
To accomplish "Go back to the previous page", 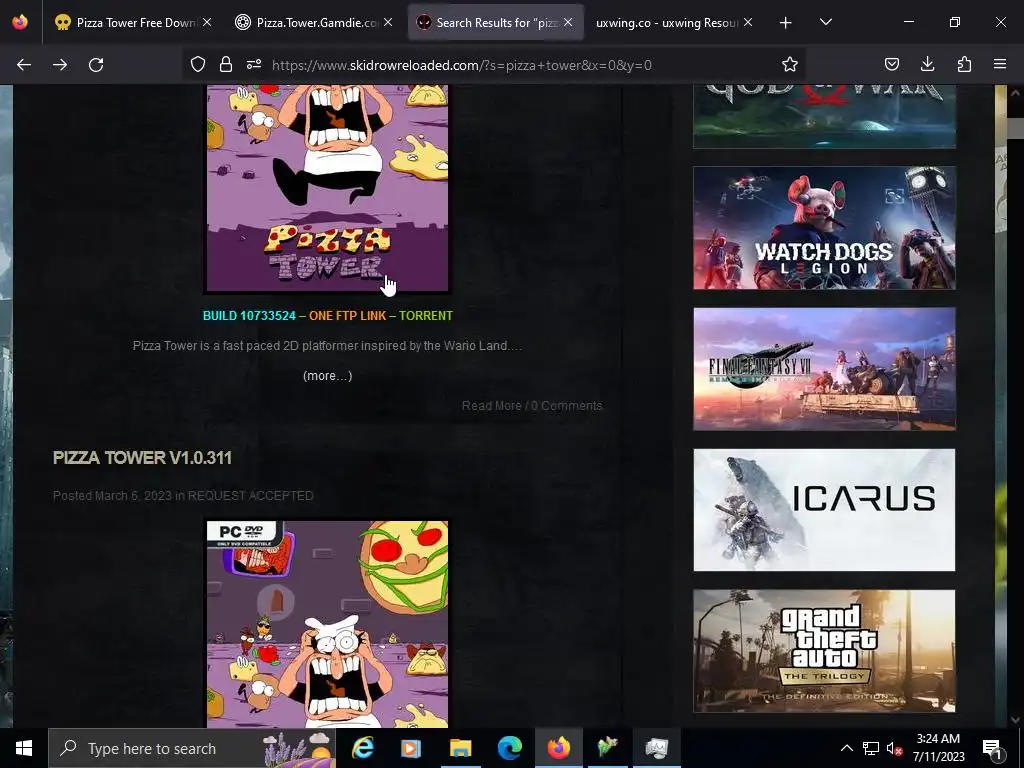I will pos(24,65).
